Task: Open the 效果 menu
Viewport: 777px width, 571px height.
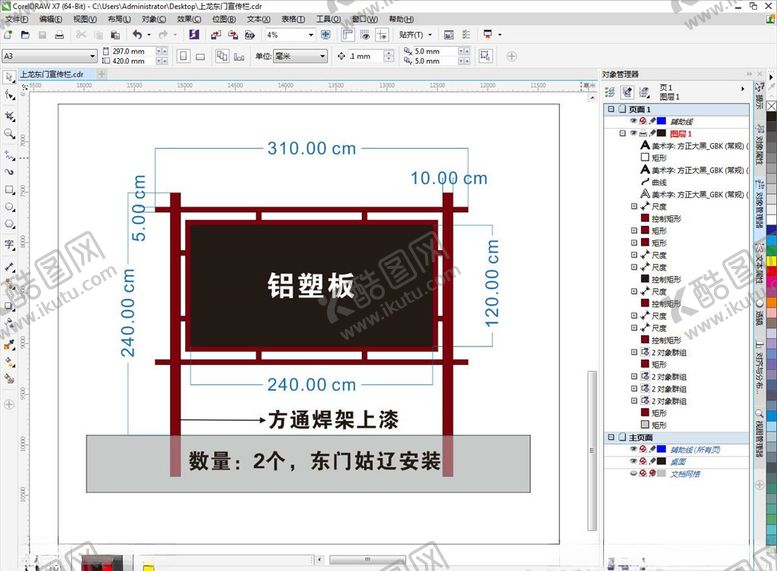Action: 188,19
